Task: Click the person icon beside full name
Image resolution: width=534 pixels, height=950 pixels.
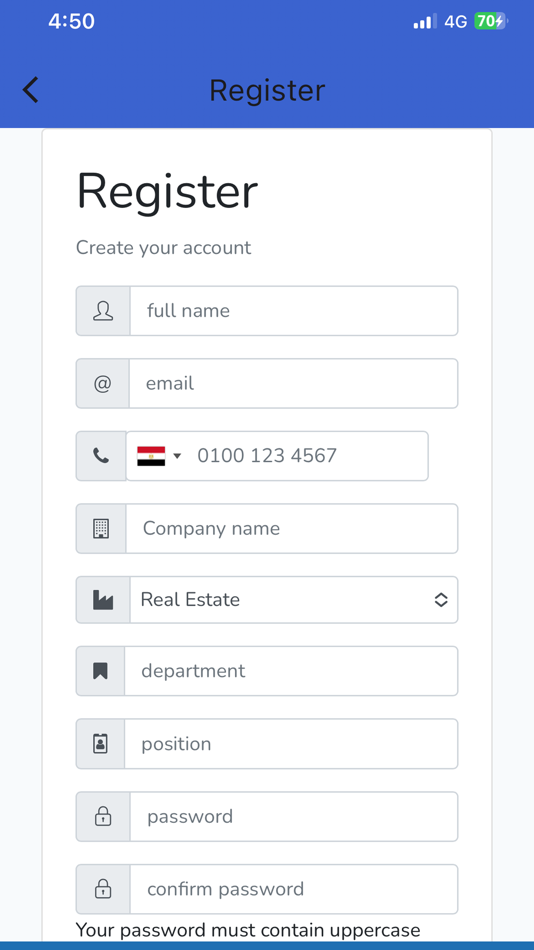Action: (x=103, y=311)
